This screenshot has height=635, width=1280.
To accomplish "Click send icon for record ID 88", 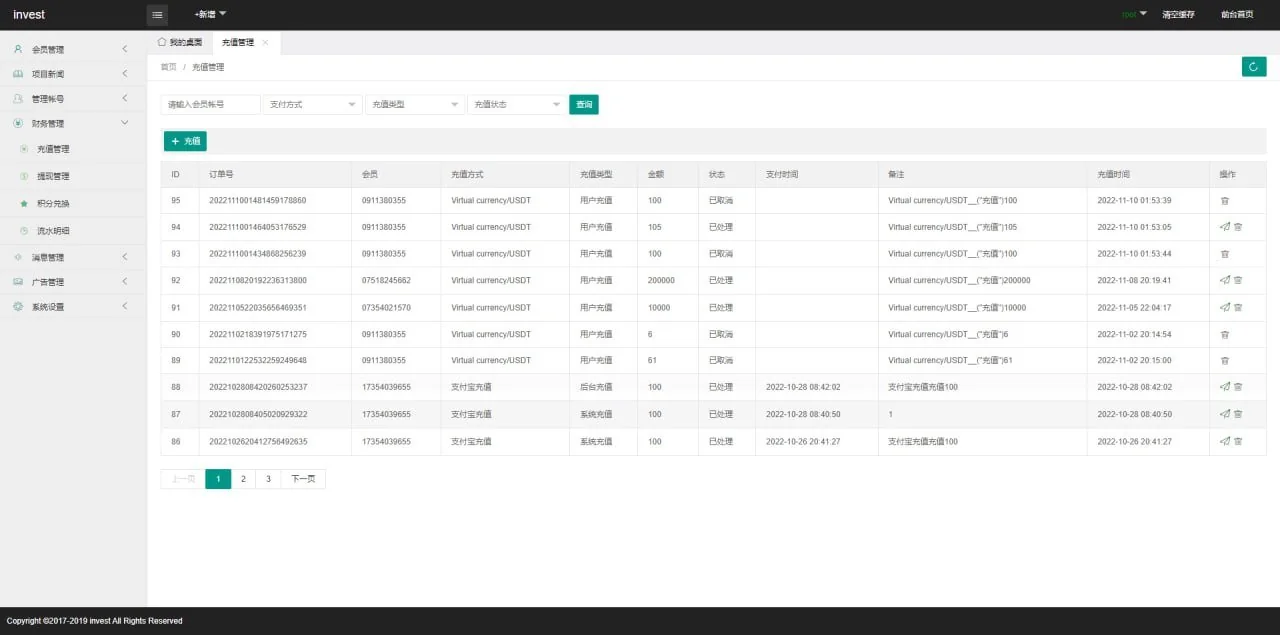I will (1225, 387).
